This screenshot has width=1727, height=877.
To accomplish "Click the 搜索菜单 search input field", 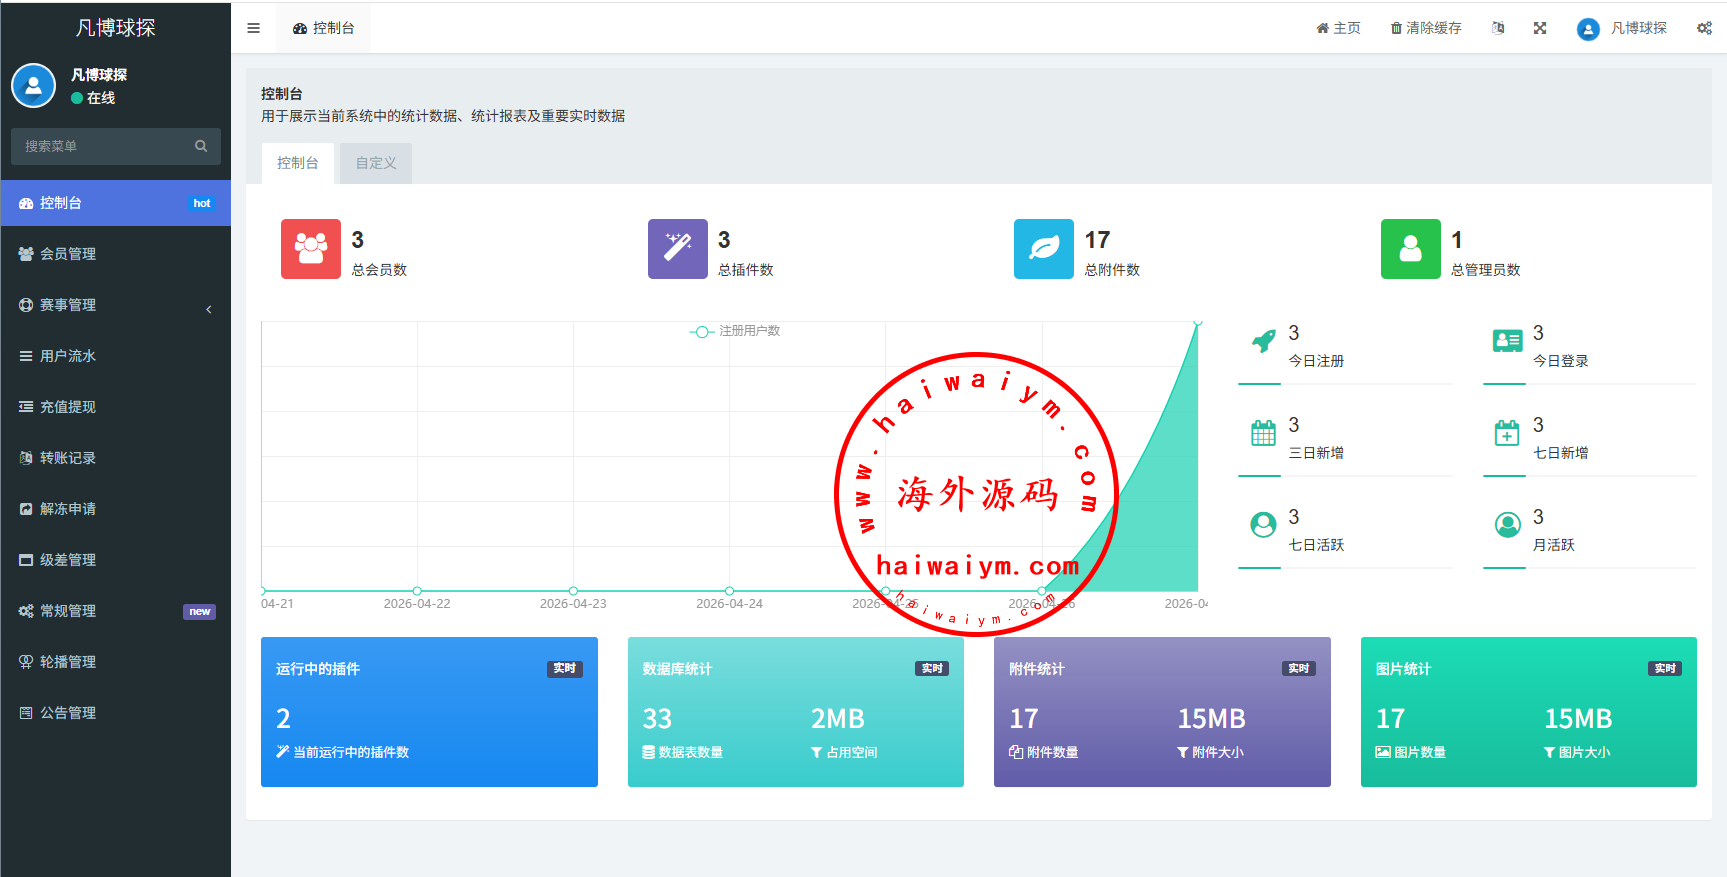I will [x=105, y=146].
